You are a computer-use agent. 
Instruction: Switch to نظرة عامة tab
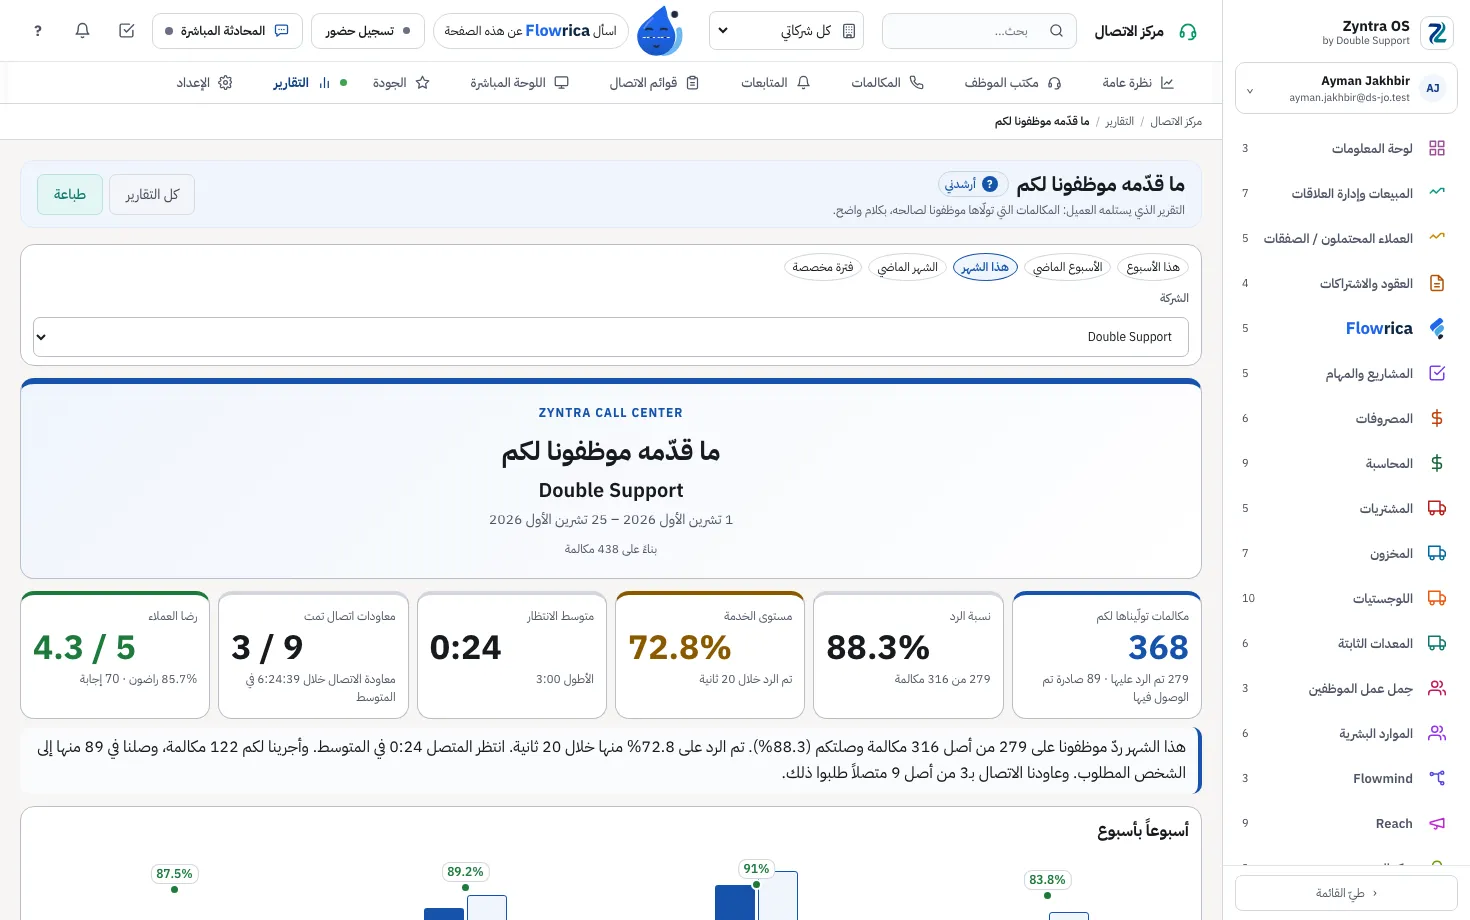coord(1138,83)
